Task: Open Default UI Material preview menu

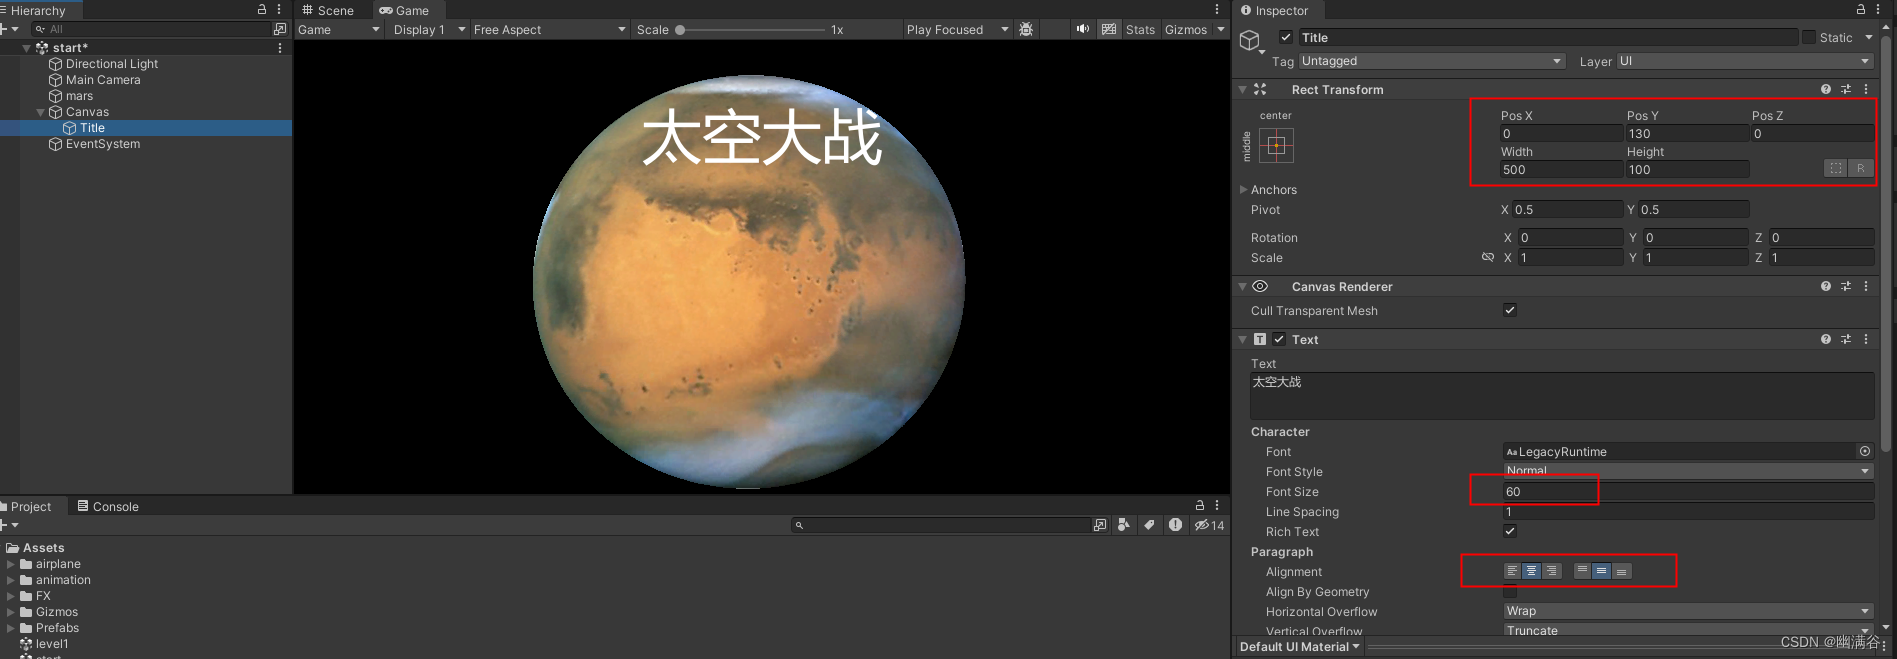Action: point(1300,647)
